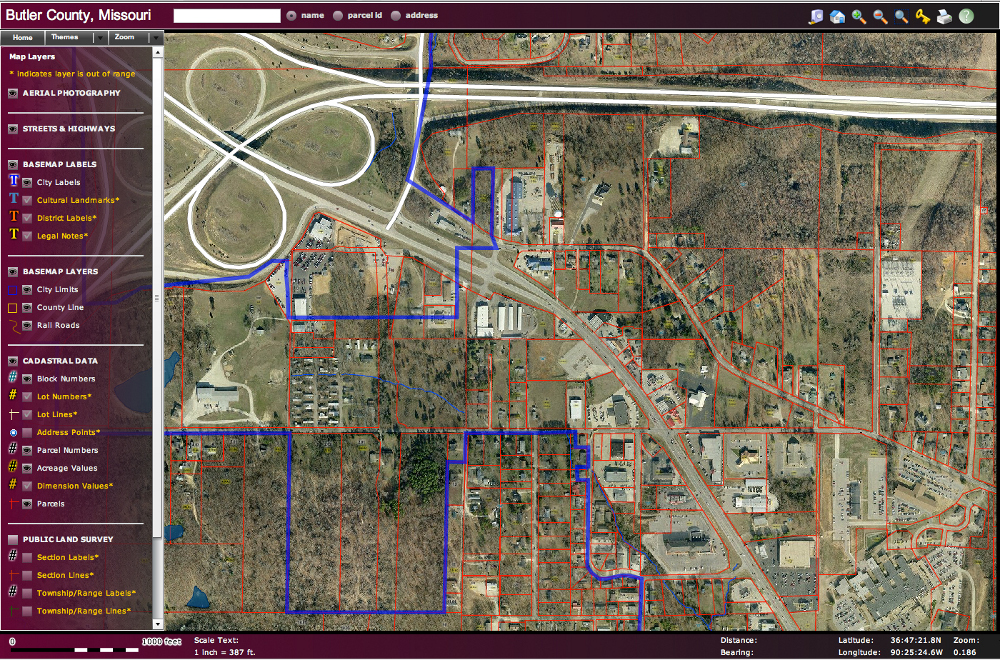Click the Butler County, Missouri title
This screenshot has height=660, width=1000.
click(78, 15)
